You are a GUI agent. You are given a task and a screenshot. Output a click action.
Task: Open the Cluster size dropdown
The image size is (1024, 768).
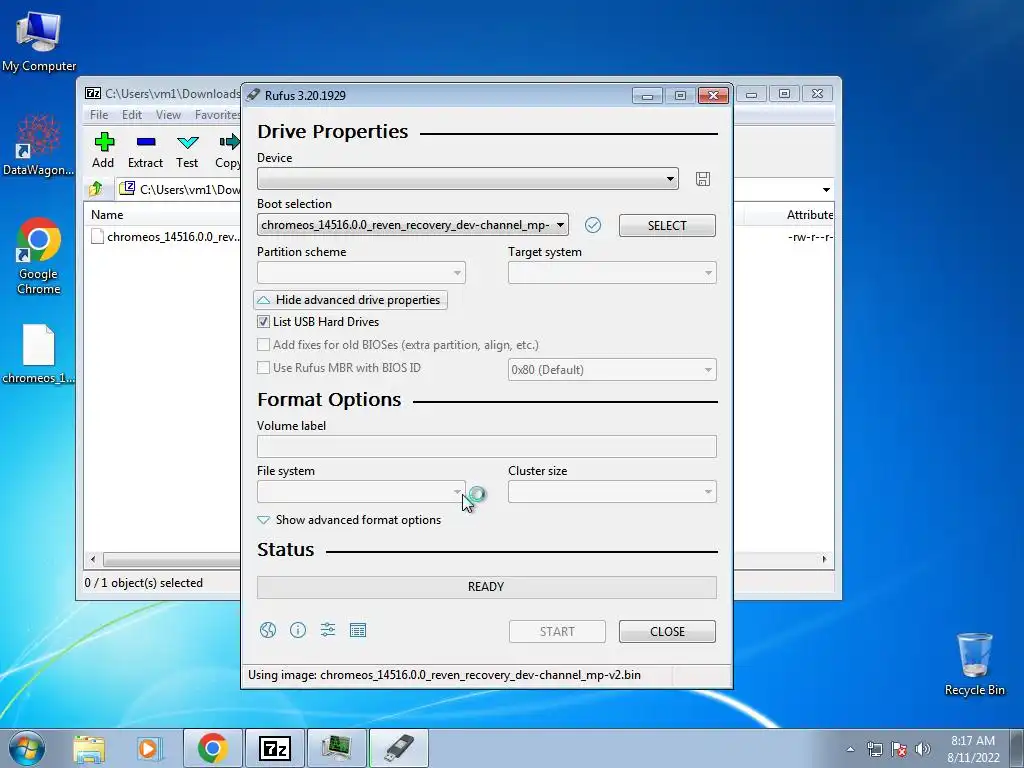tap(612, 492)
